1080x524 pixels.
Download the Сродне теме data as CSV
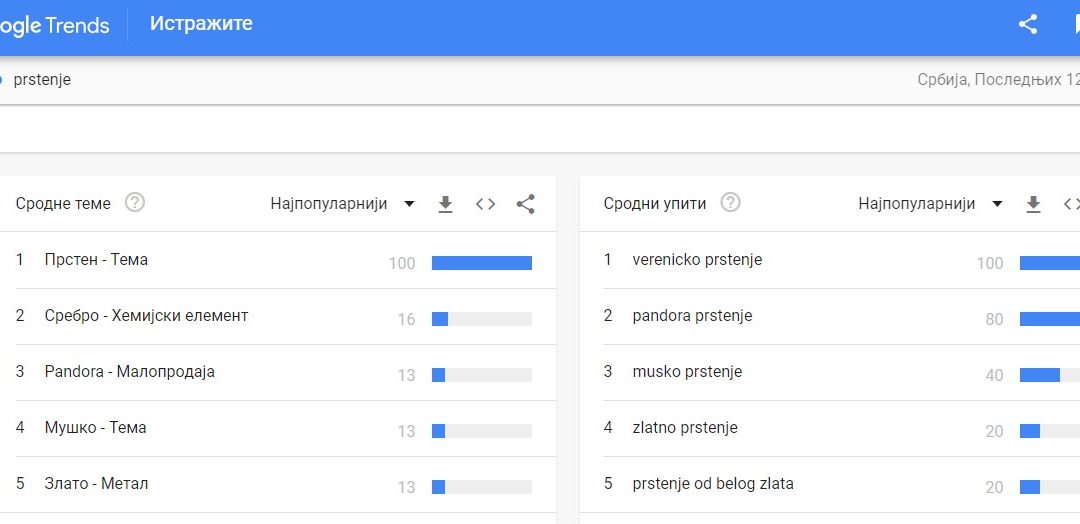coord(446,204)
